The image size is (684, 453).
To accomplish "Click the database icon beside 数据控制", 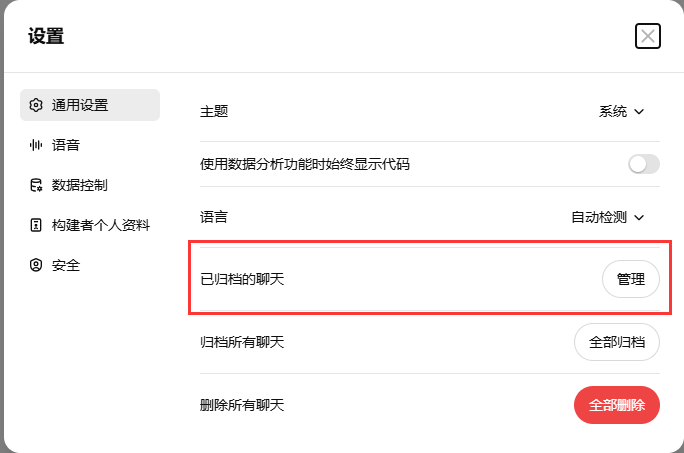I will pos(36,185).
